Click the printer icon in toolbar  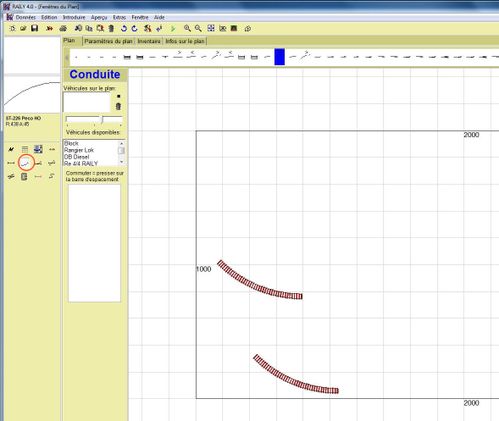(63, 29)
